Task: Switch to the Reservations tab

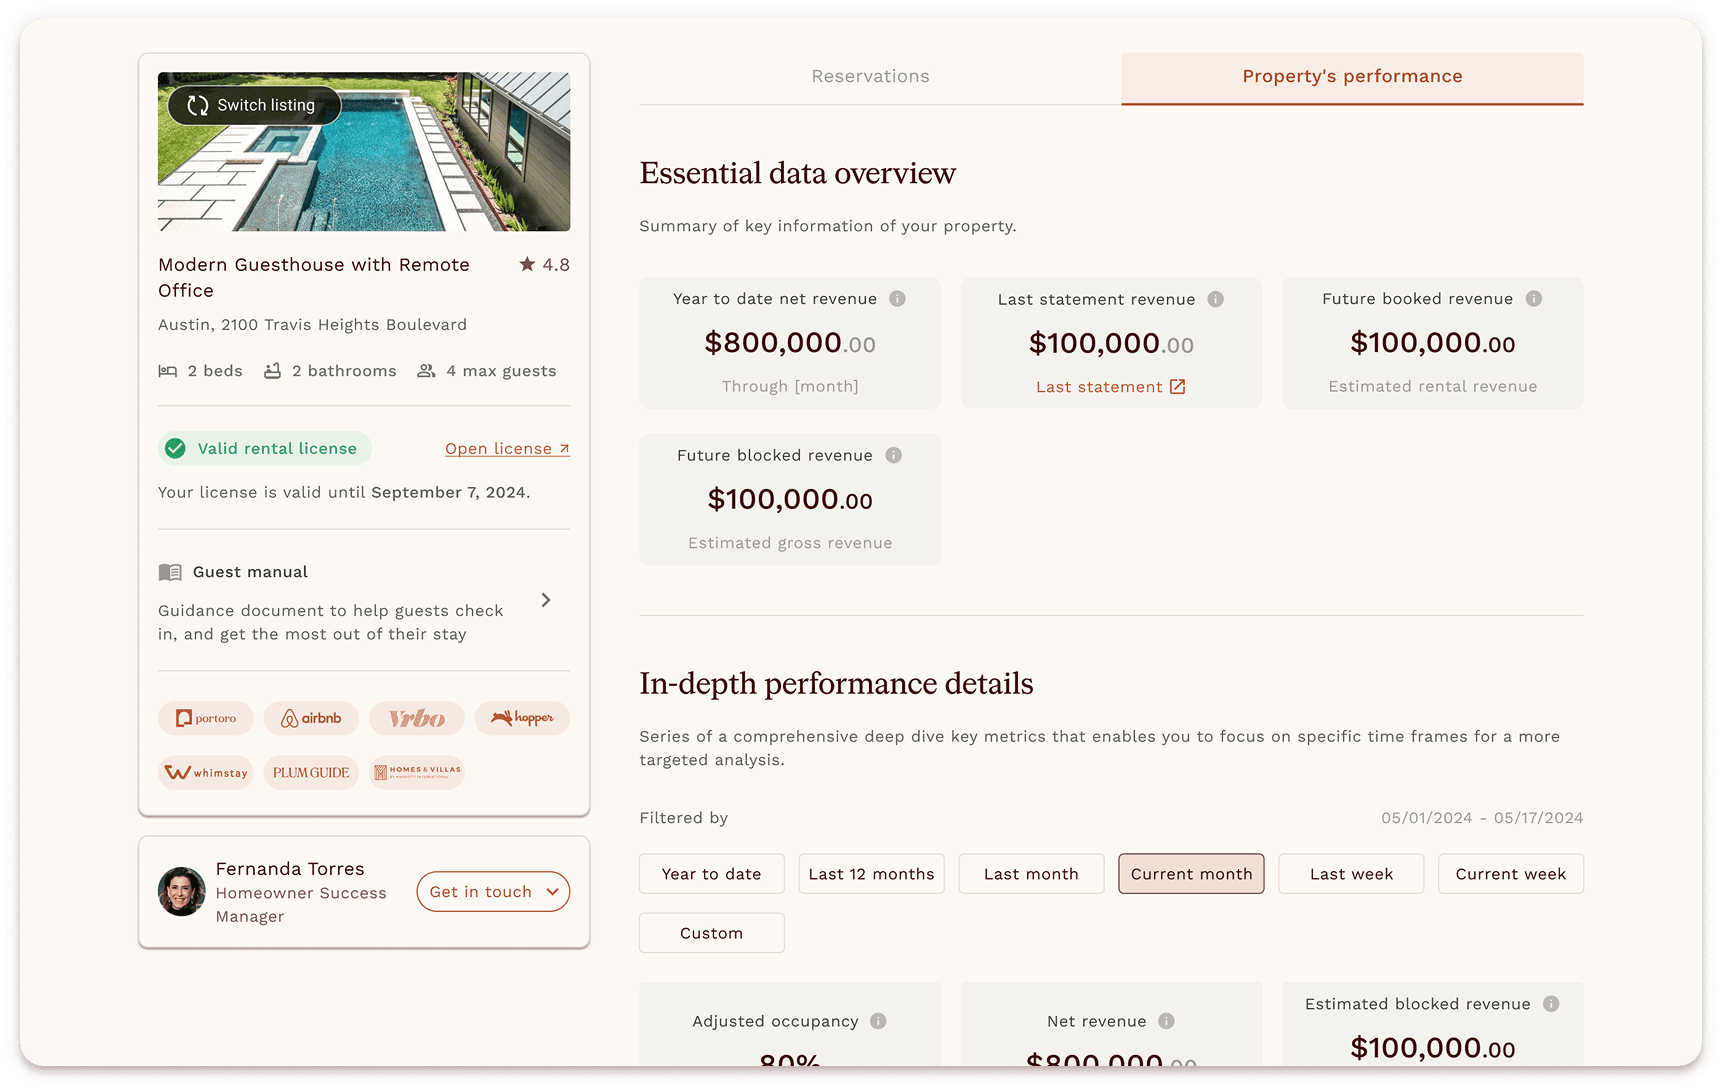Action: (x=871, y=77)
